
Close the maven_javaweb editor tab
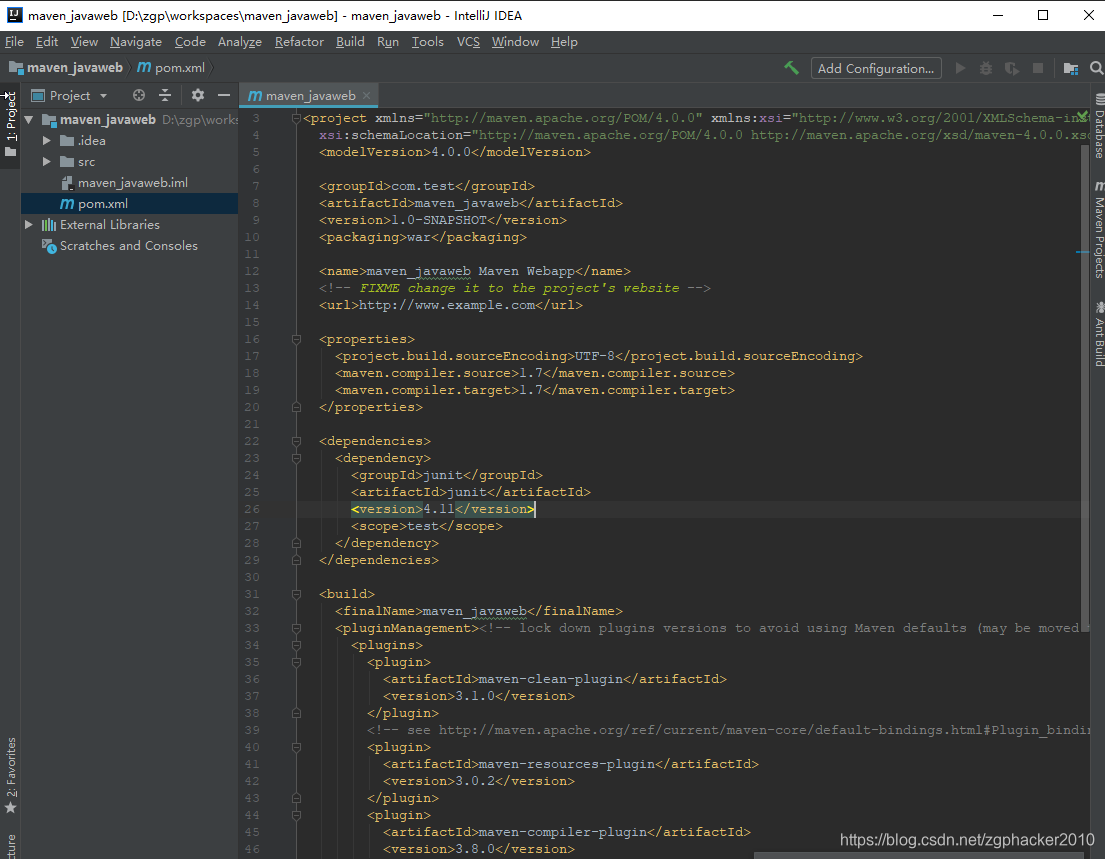(366, 95)
